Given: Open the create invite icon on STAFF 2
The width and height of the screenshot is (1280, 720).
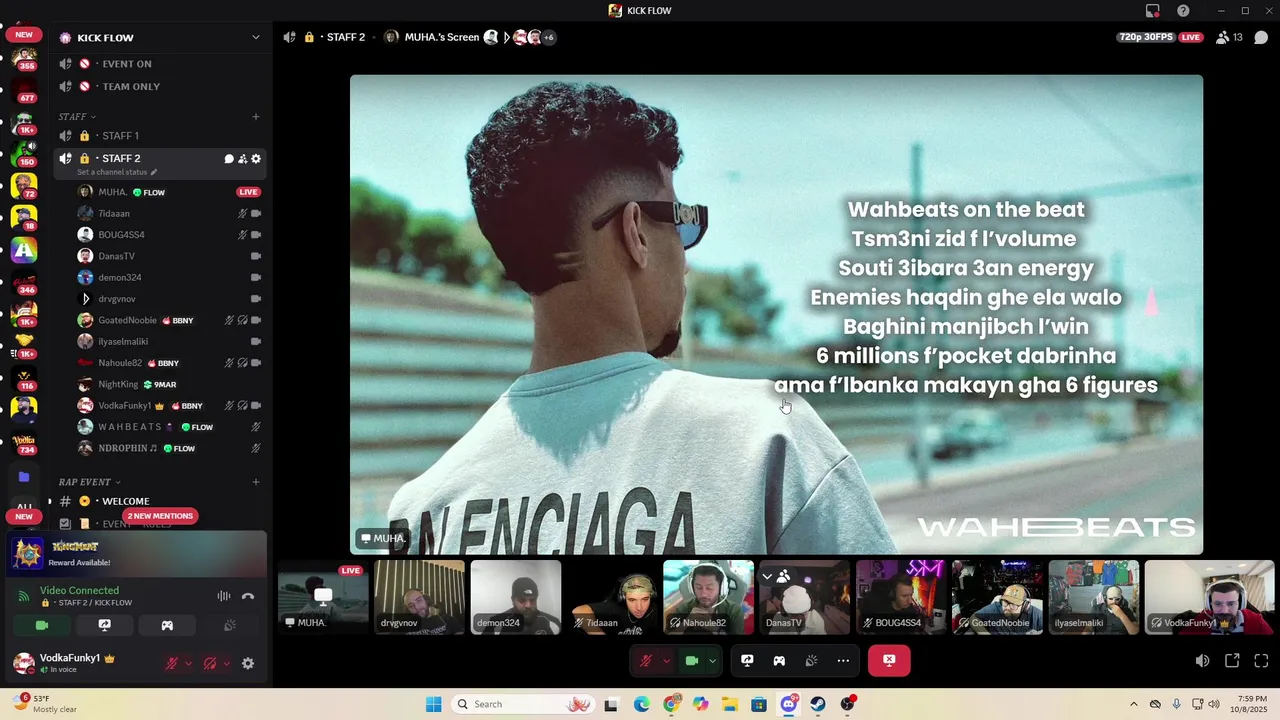Looking at the screenshot, I should [x=242, y=159].
